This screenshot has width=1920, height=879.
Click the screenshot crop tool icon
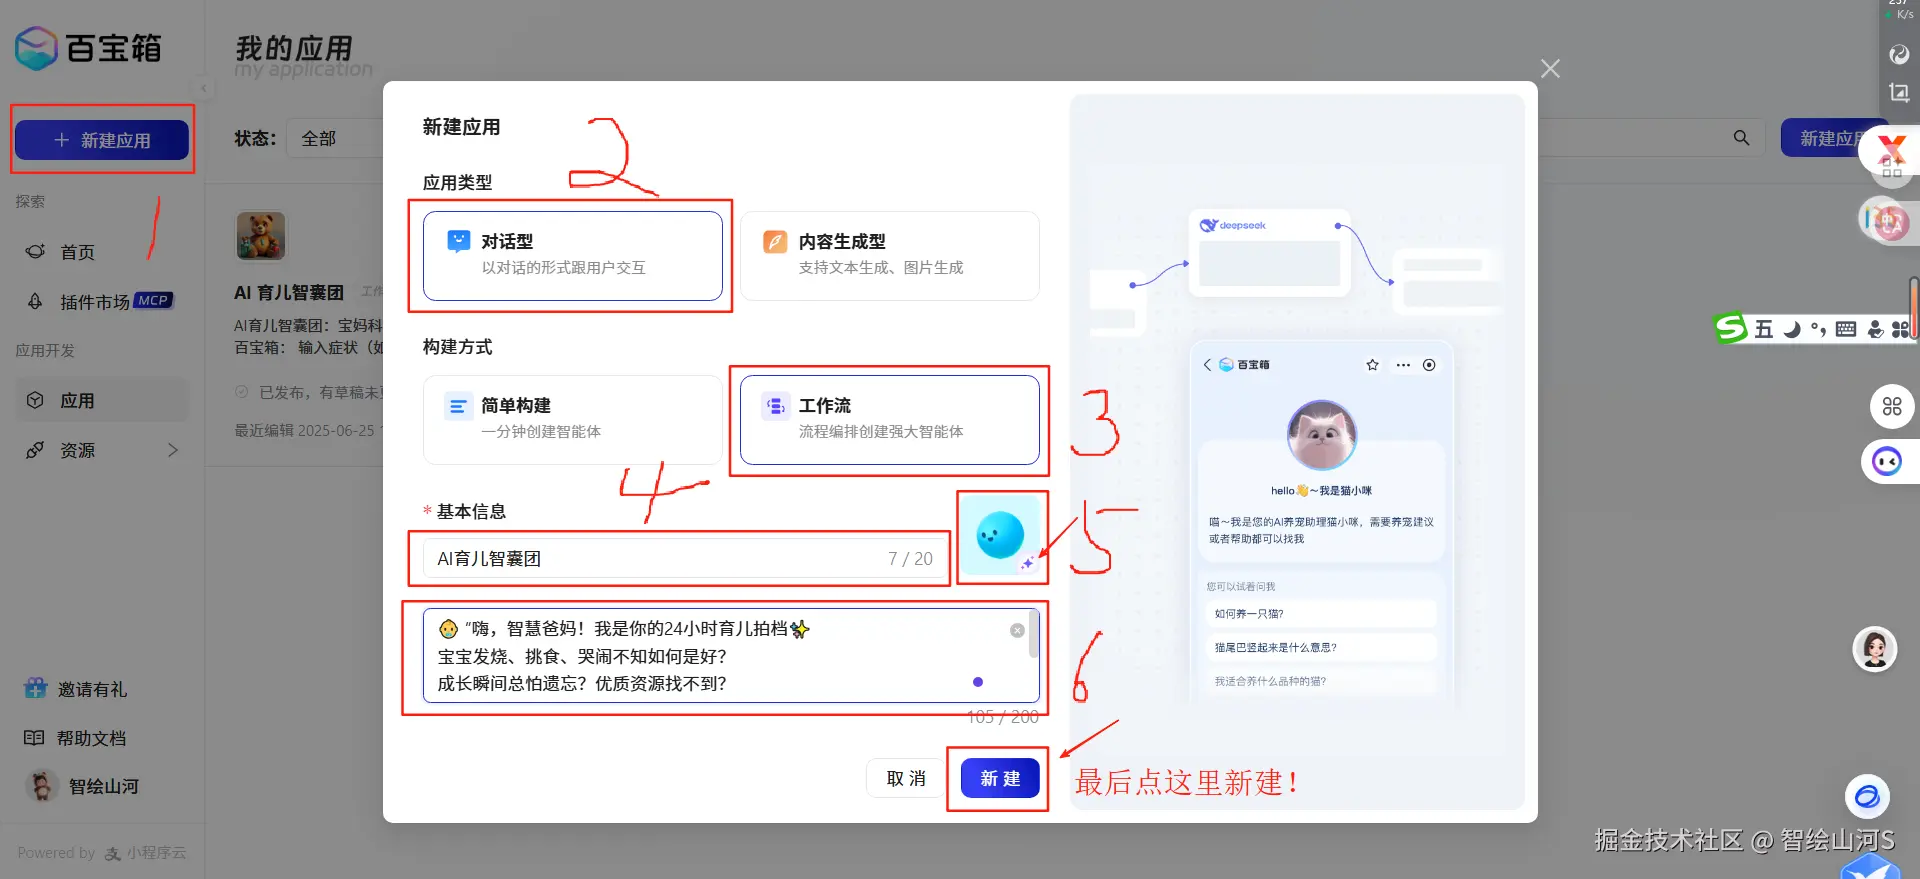coord(1899,92)
